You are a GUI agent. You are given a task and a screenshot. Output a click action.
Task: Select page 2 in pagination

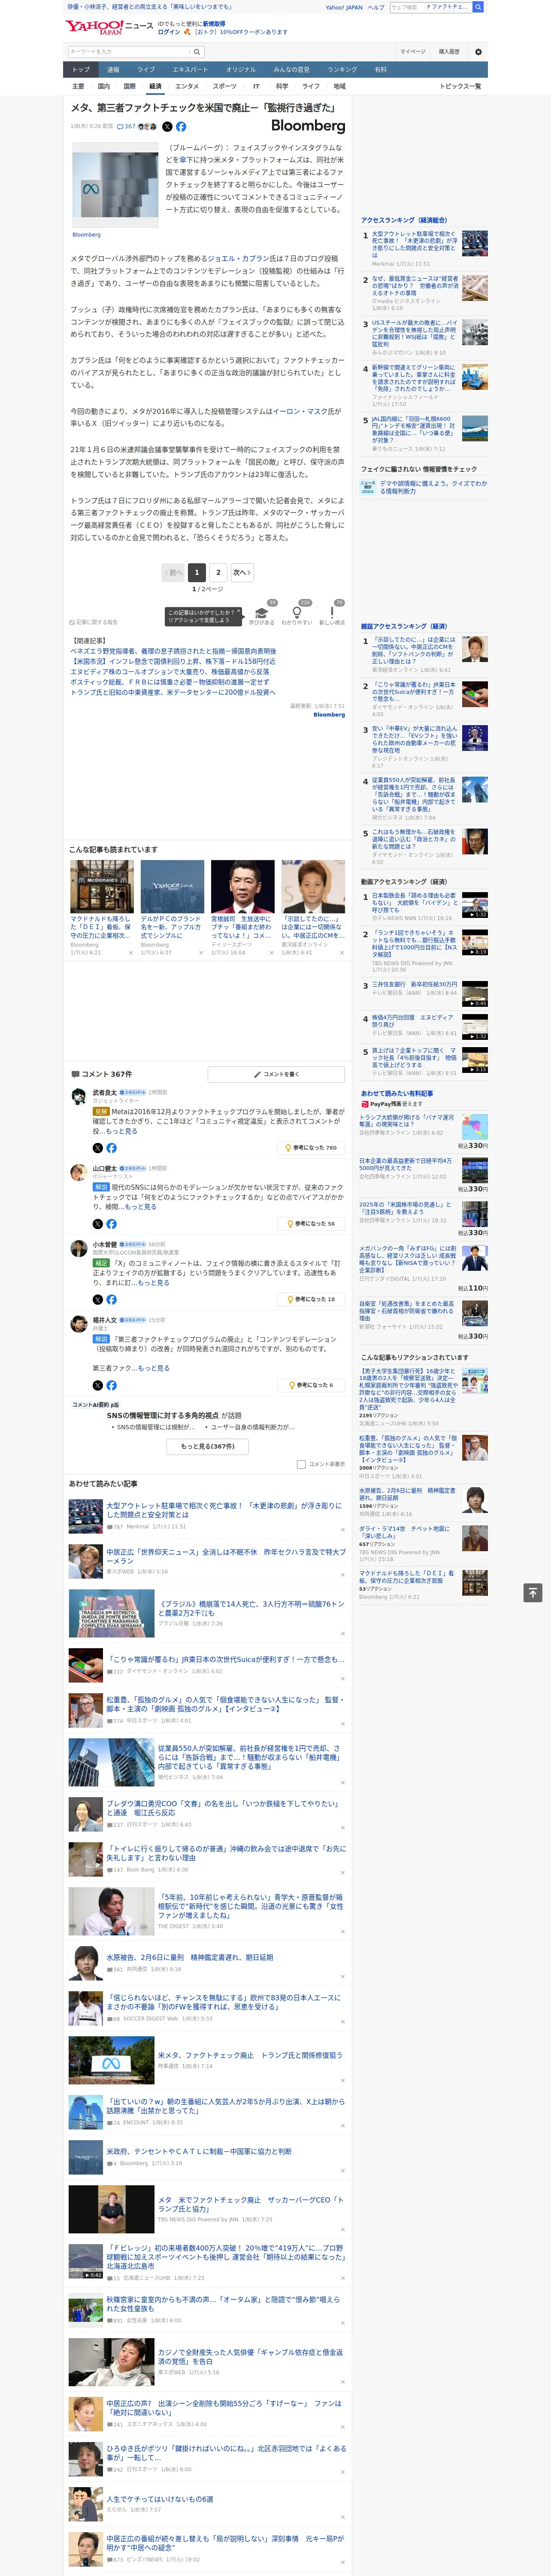pos(218,573)
